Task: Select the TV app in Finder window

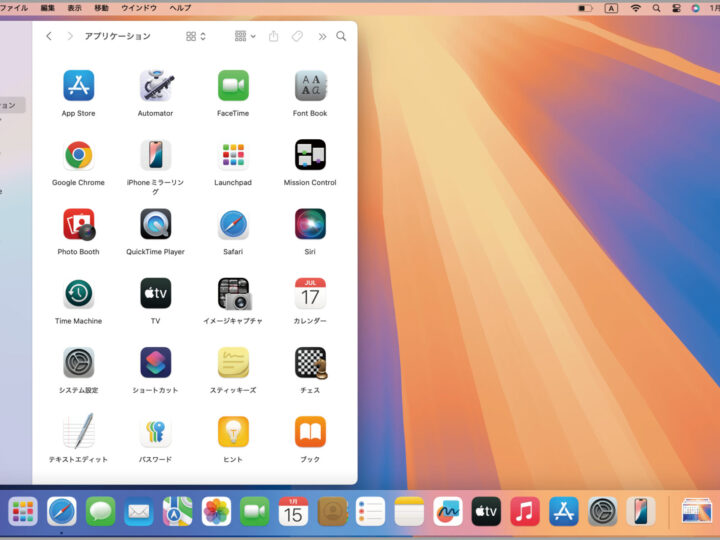Action: 156,293
